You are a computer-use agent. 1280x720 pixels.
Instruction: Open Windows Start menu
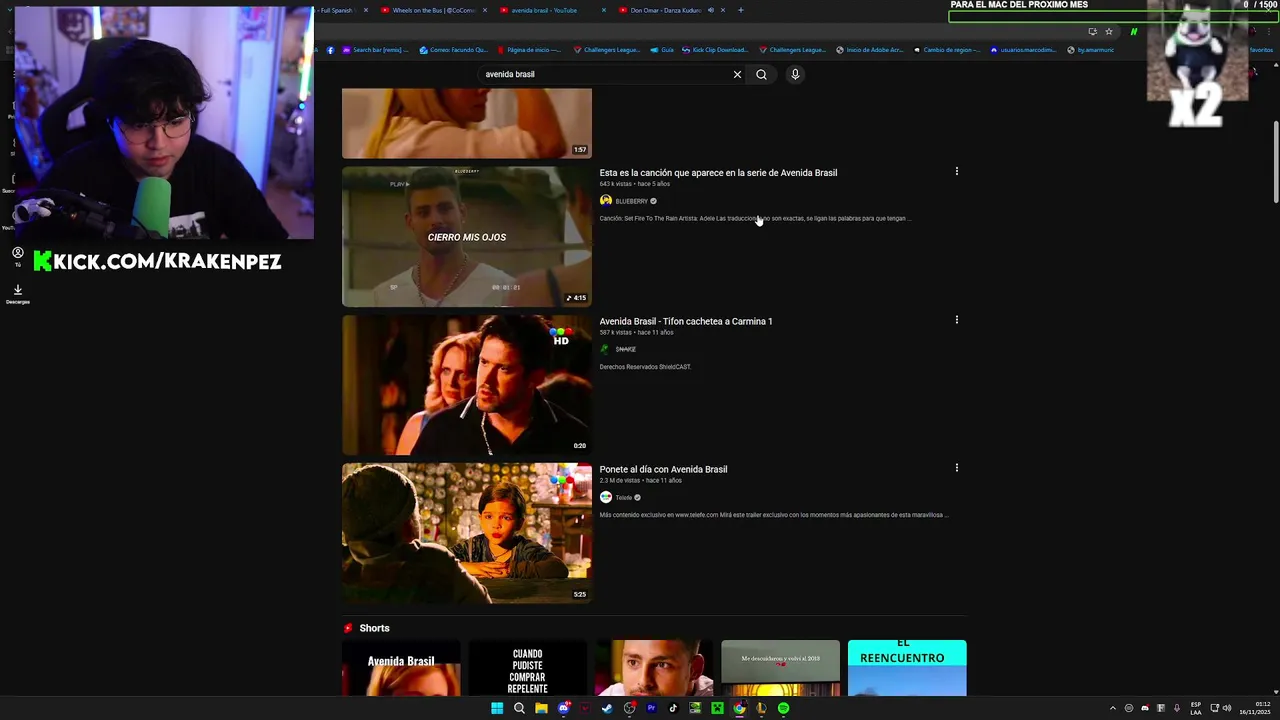[497, 708]
